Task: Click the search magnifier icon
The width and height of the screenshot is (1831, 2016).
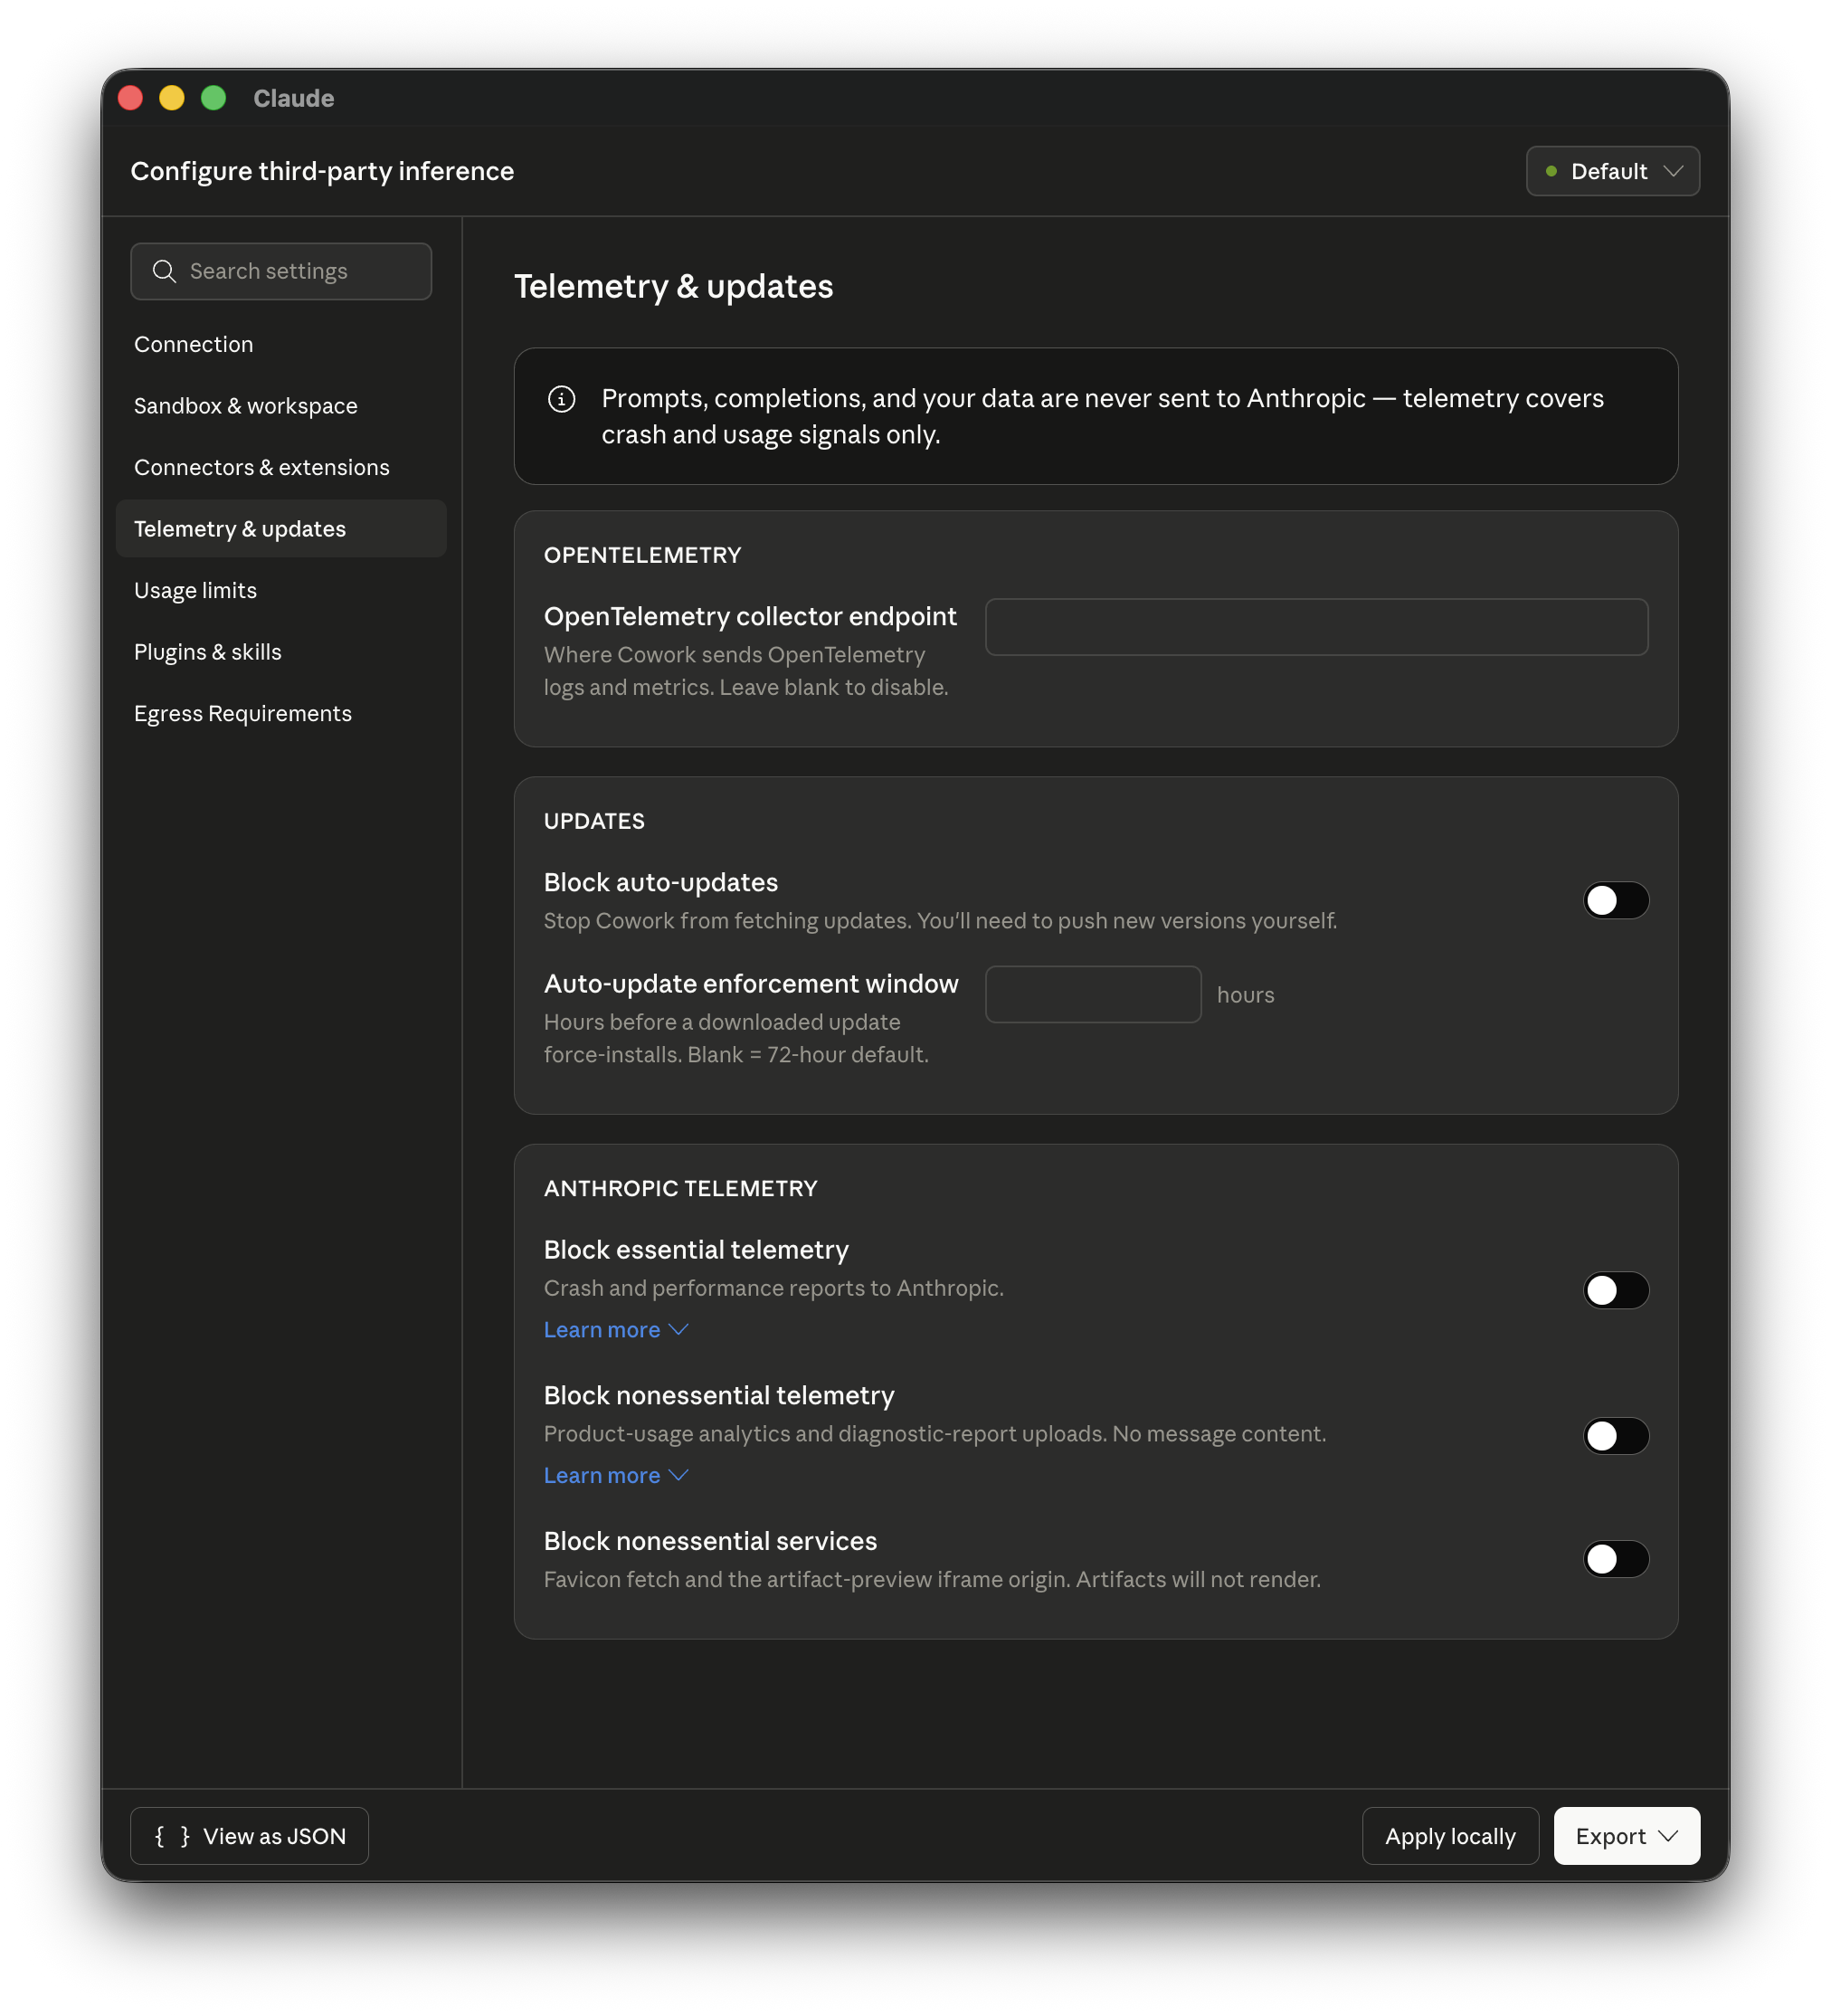Action: 164,271
